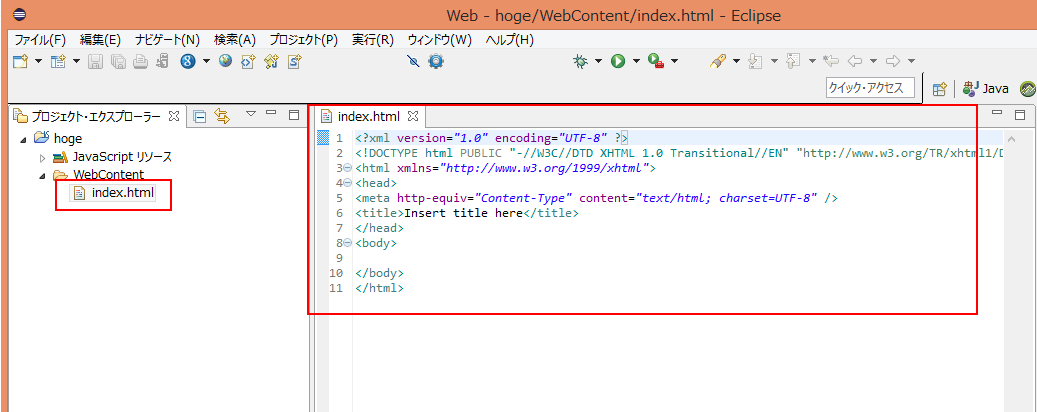The width and height of the screenshot is (1037, 412).
Task: Open the web browser globe icon
Action: point(226,62)
